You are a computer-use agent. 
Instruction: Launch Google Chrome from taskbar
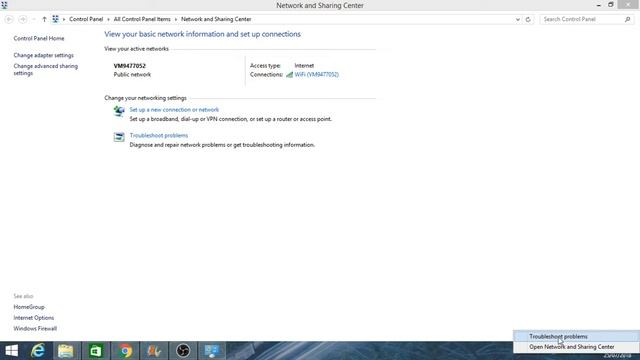pos(126,351)
